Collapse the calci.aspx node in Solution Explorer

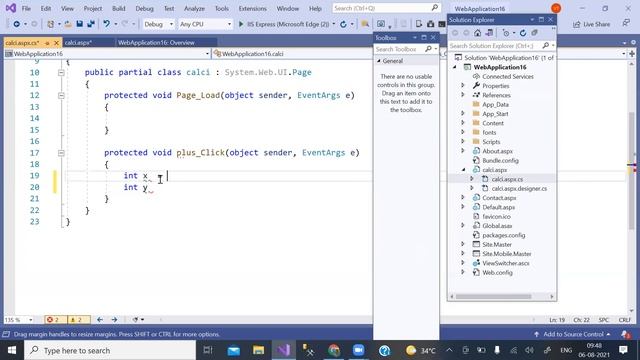[x=464, y=170]
